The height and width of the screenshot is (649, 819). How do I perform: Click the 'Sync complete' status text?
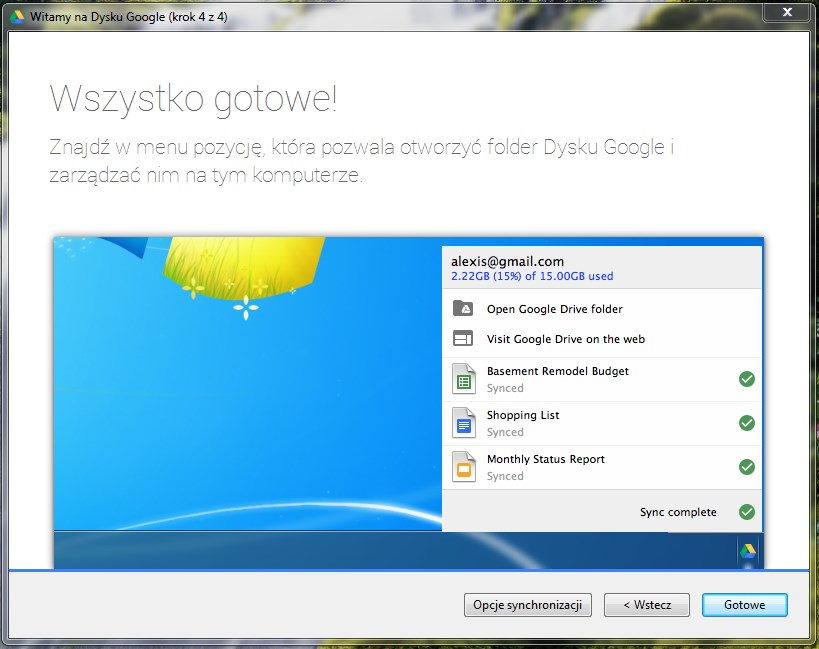[x=678, y=512]
